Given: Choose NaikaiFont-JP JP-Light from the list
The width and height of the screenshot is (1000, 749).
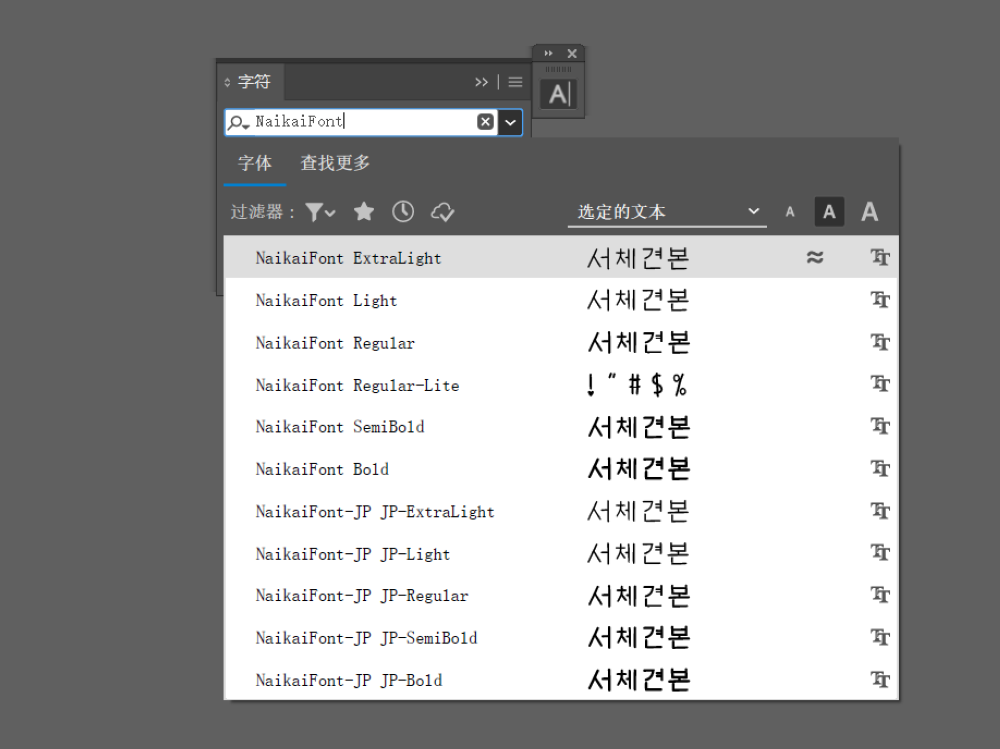Looking at the screenshot, I should click(x=561, y=553).
